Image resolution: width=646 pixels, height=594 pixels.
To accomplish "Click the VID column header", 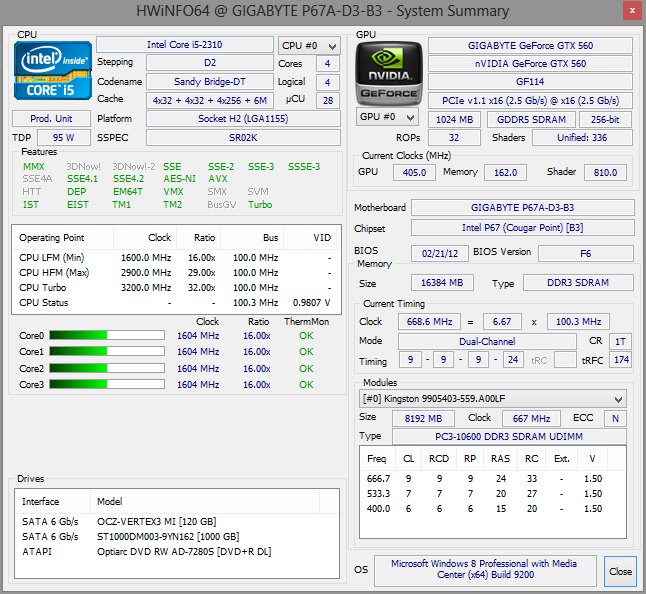I will (310, 238).
